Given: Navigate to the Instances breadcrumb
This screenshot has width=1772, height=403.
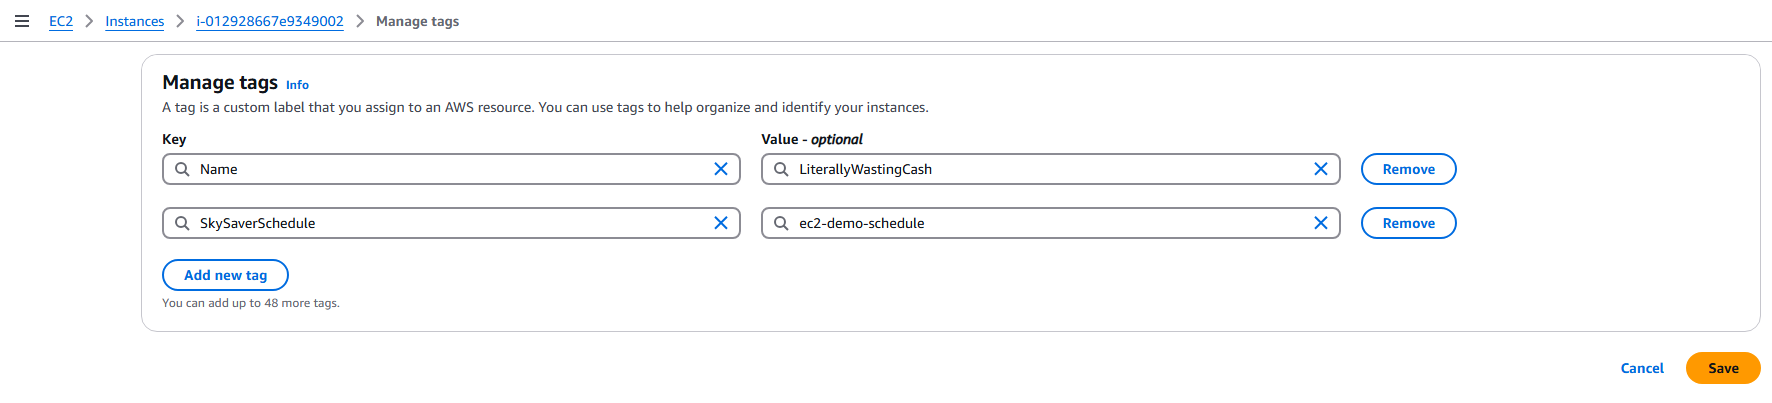Looking at the screenshot, I should pos(134,21).
